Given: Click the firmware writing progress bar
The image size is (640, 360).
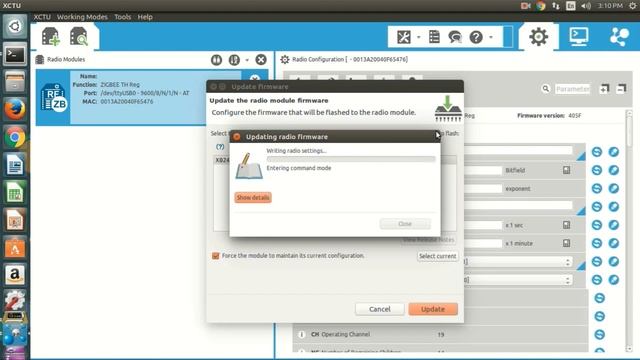Looking at the screenshot, I should pyautogui.click(x=351, y=159).
